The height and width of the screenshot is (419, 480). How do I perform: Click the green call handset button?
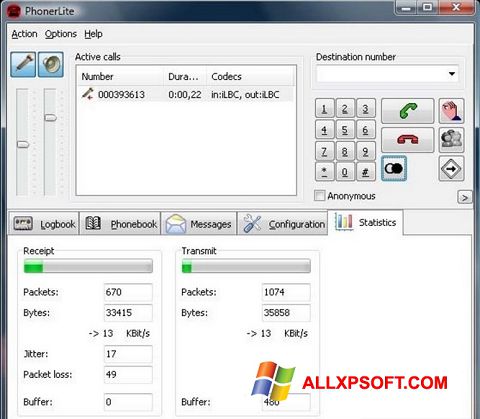coord(408,111)
